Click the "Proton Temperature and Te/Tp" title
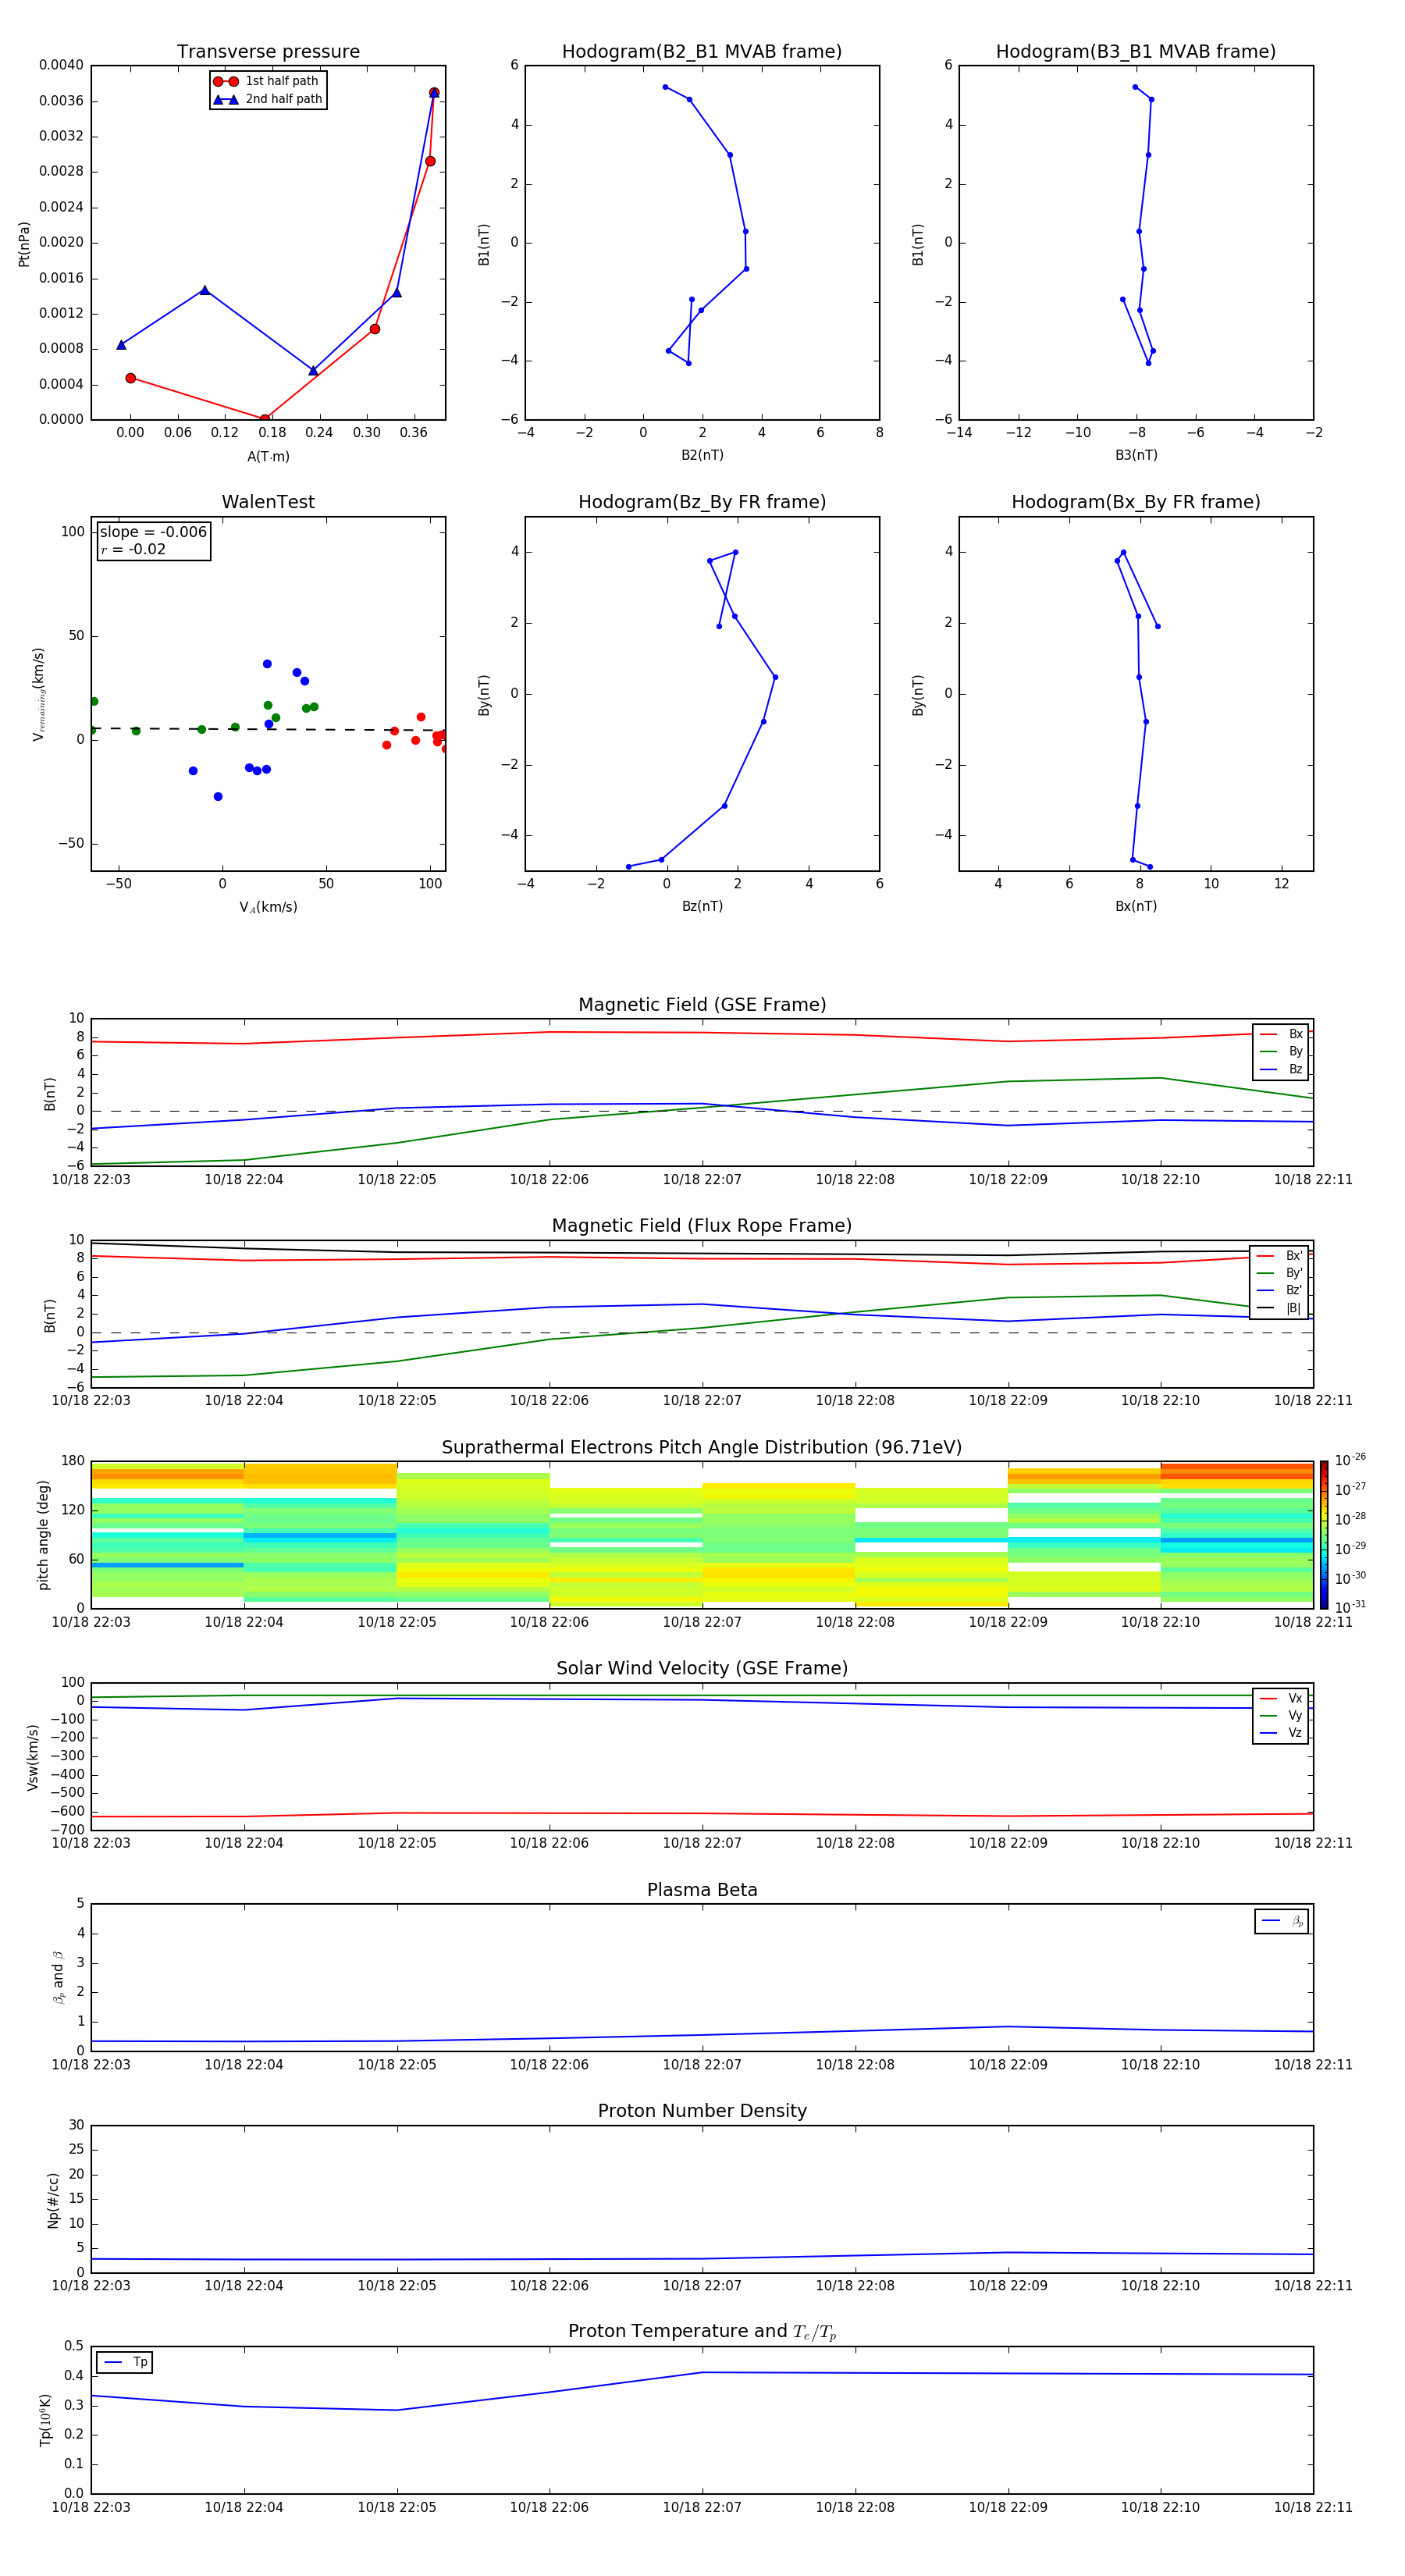This screenshot has width=1405, height=2576. click(702, 2331)
